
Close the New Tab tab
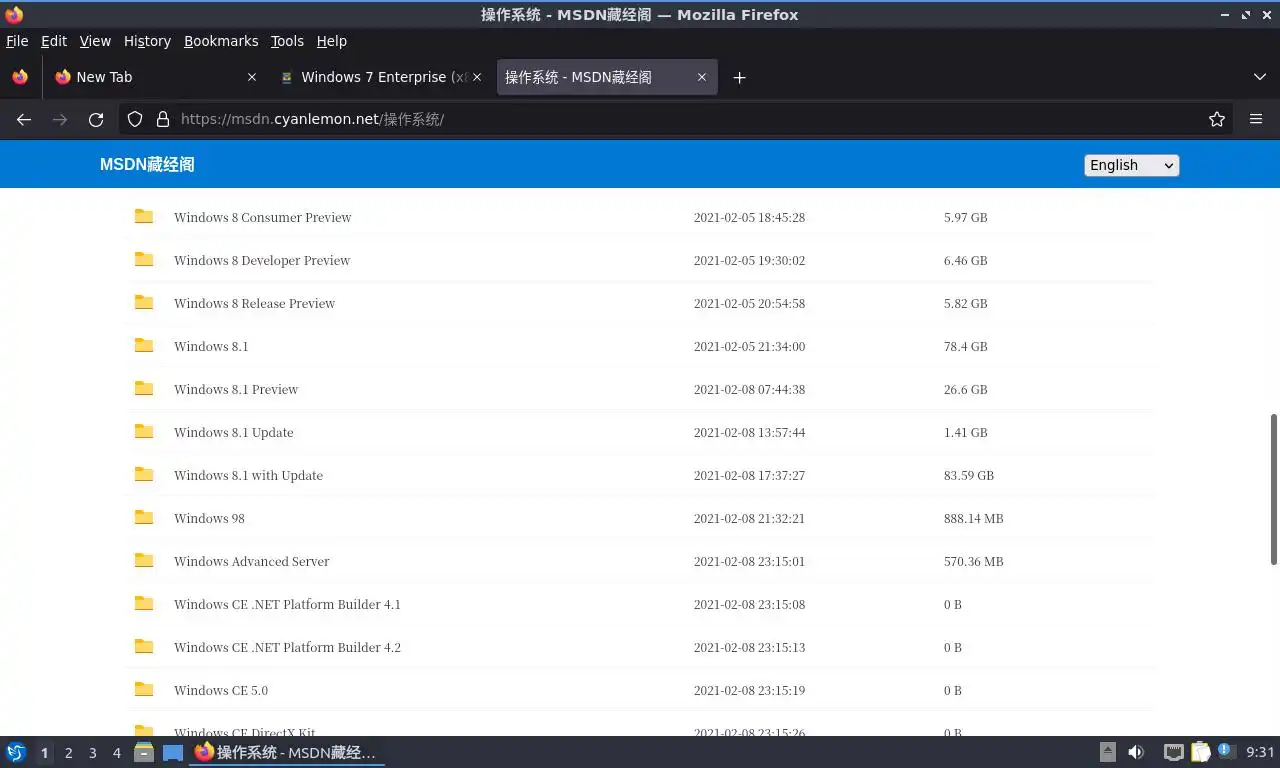click(251, 77)
